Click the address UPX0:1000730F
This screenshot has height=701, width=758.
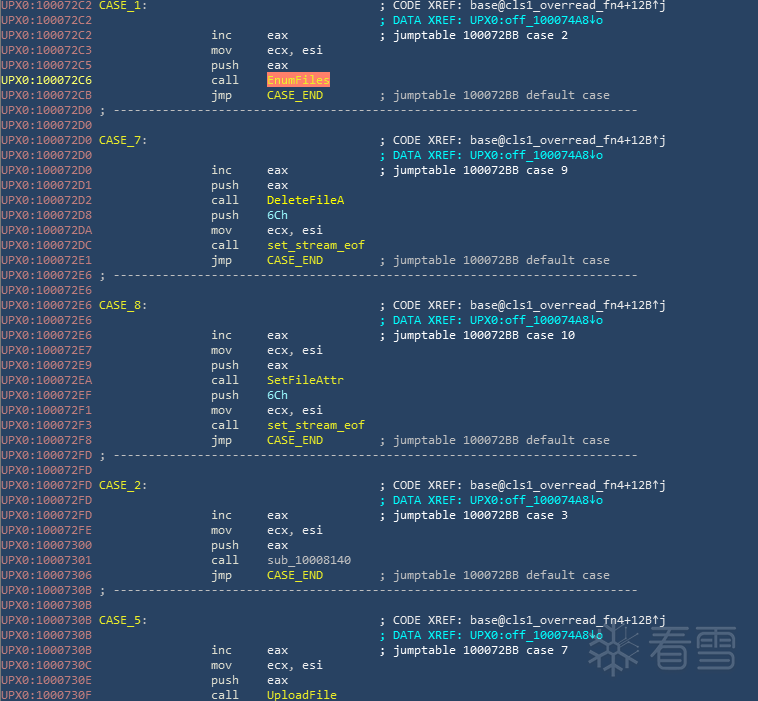click(46, 695)
